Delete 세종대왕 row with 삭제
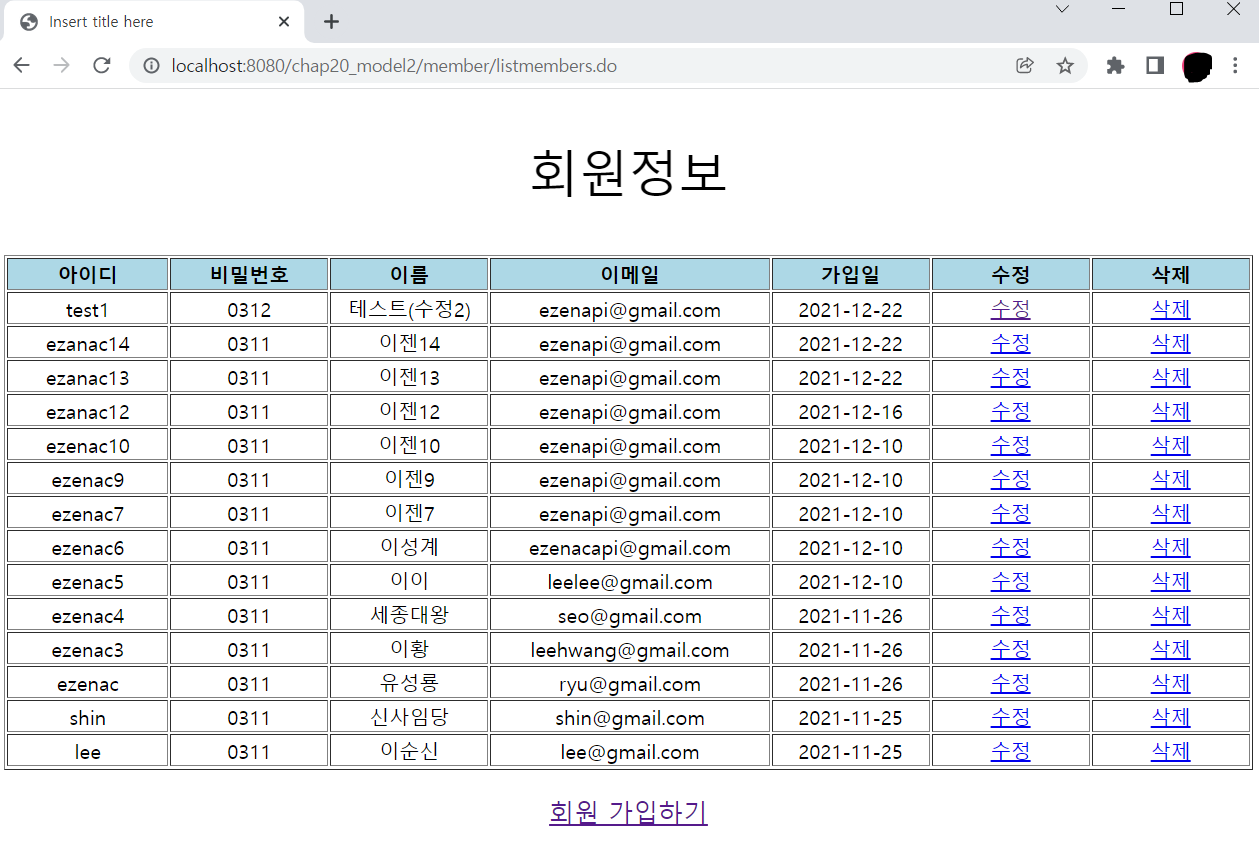This screenshot has height=845, width=1259. point(1171,615)
